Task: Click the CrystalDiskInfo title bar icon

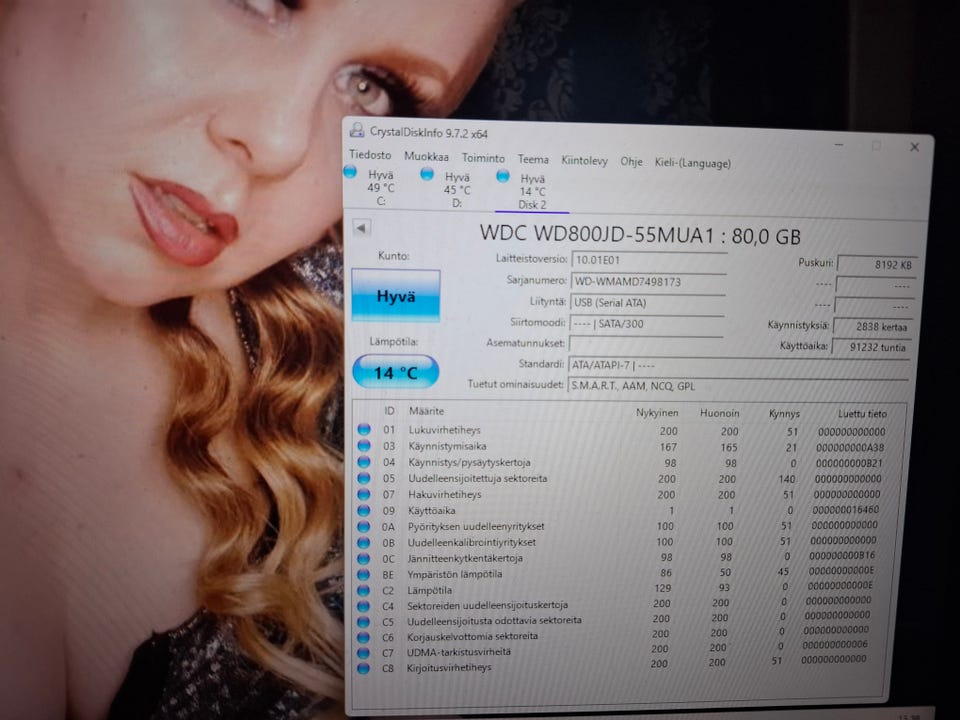Action: [356, 130]
